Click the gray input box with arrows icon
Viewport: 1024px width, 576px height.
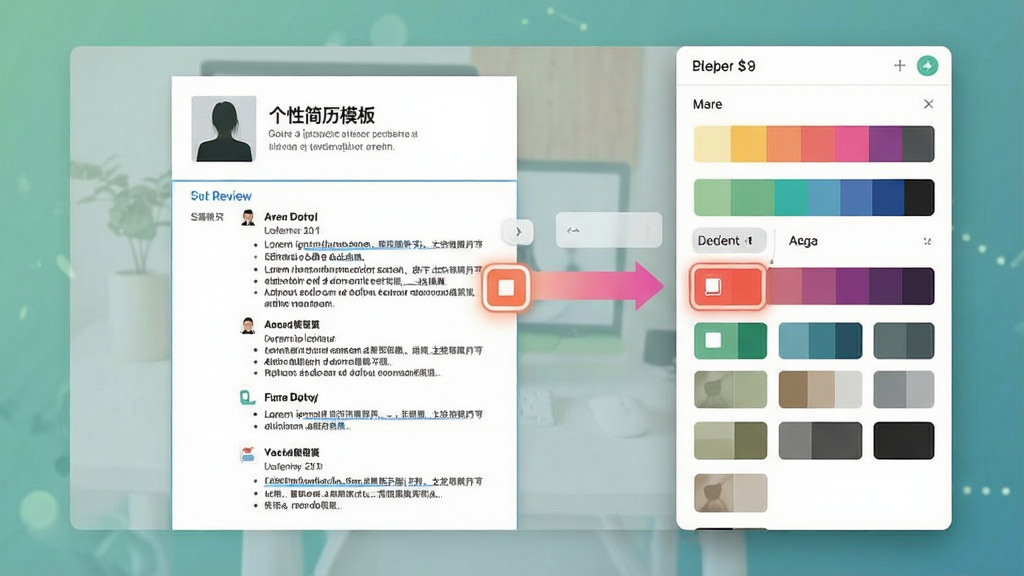point(609,230)
